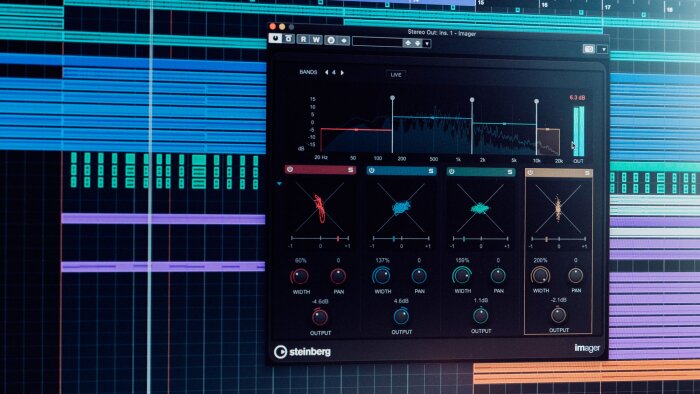Screen dimensions: 700x394
Task: Increase the number of bands with right arrow
Action: click(x=342, y=72)
